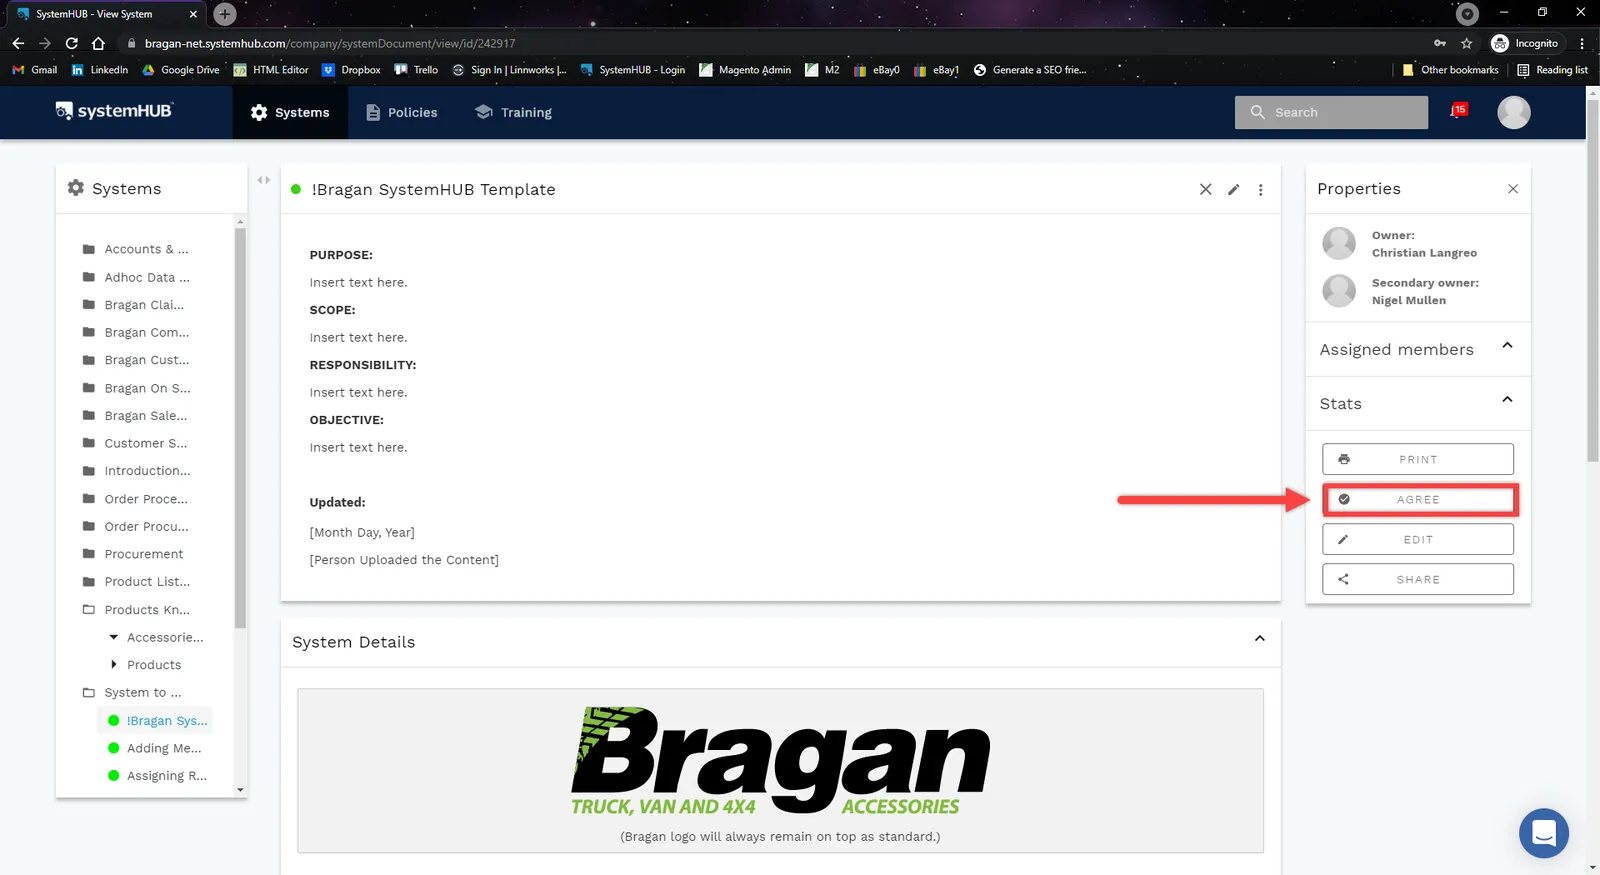Click the Systems gear icon in sidebar header
The width and height of the screenshot is (1600, 875).
click(x=76, y=188)
